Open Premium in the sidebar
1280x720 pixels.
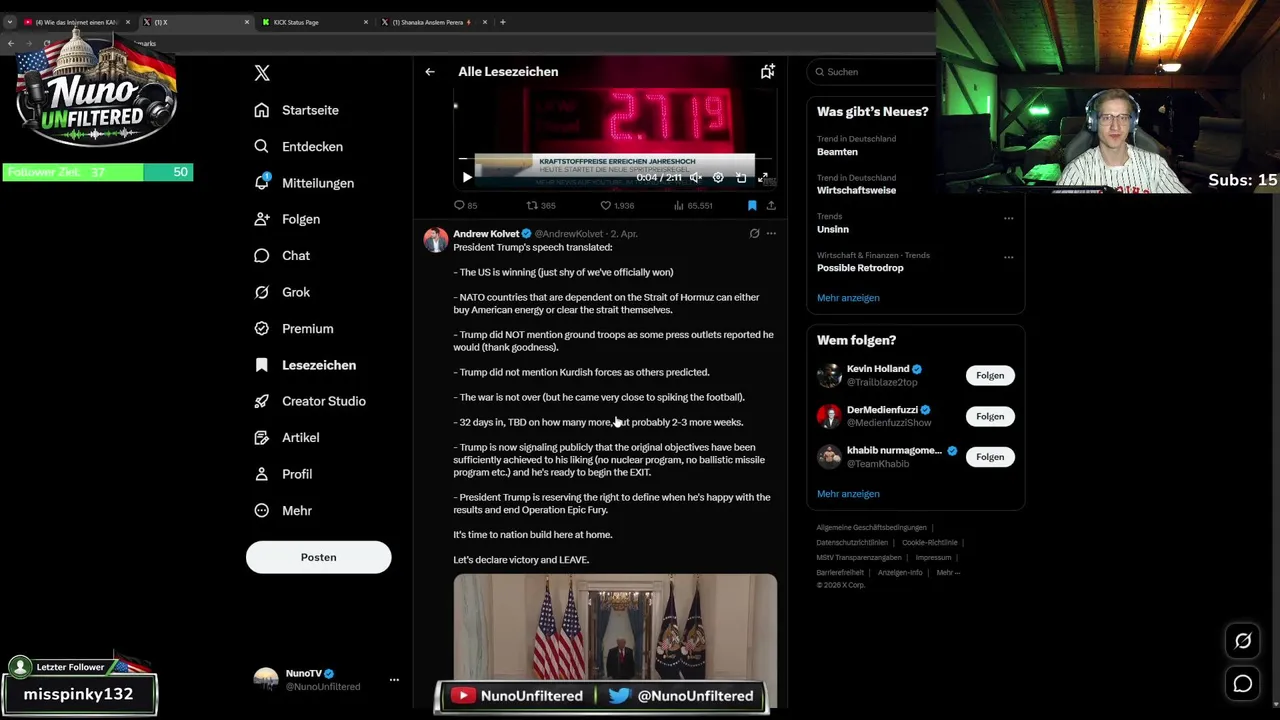pyautogui.click(x=294, y=328)
